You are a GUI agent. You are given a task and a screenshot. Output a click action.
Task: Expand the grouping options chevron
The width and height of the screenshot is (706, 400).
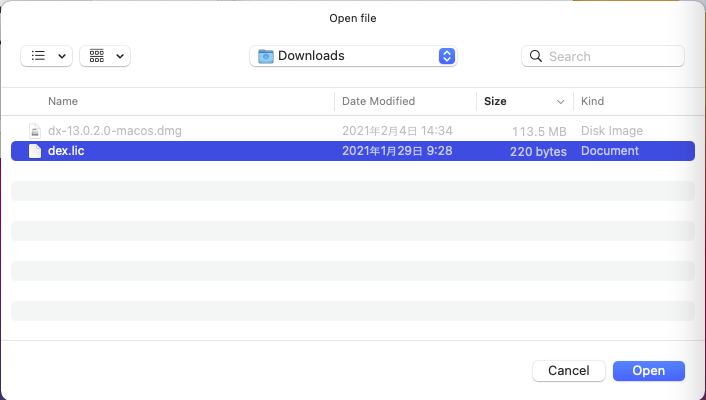120,56
